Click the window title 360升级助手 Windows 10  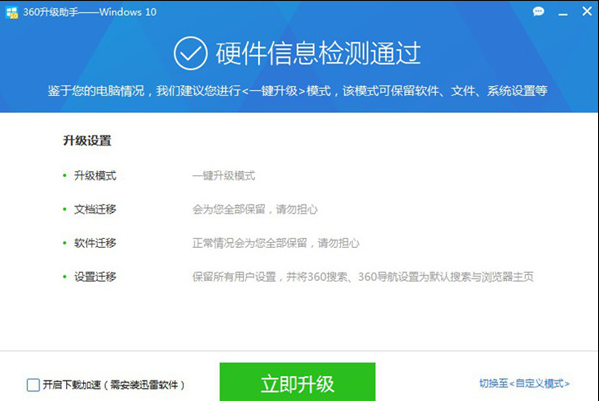(x=90, y=12)
